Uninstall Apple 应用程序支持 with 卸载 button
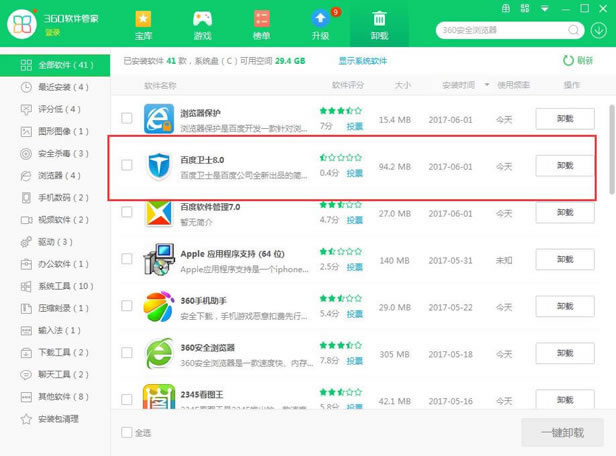The image size is (616, 456). [565, 259]
